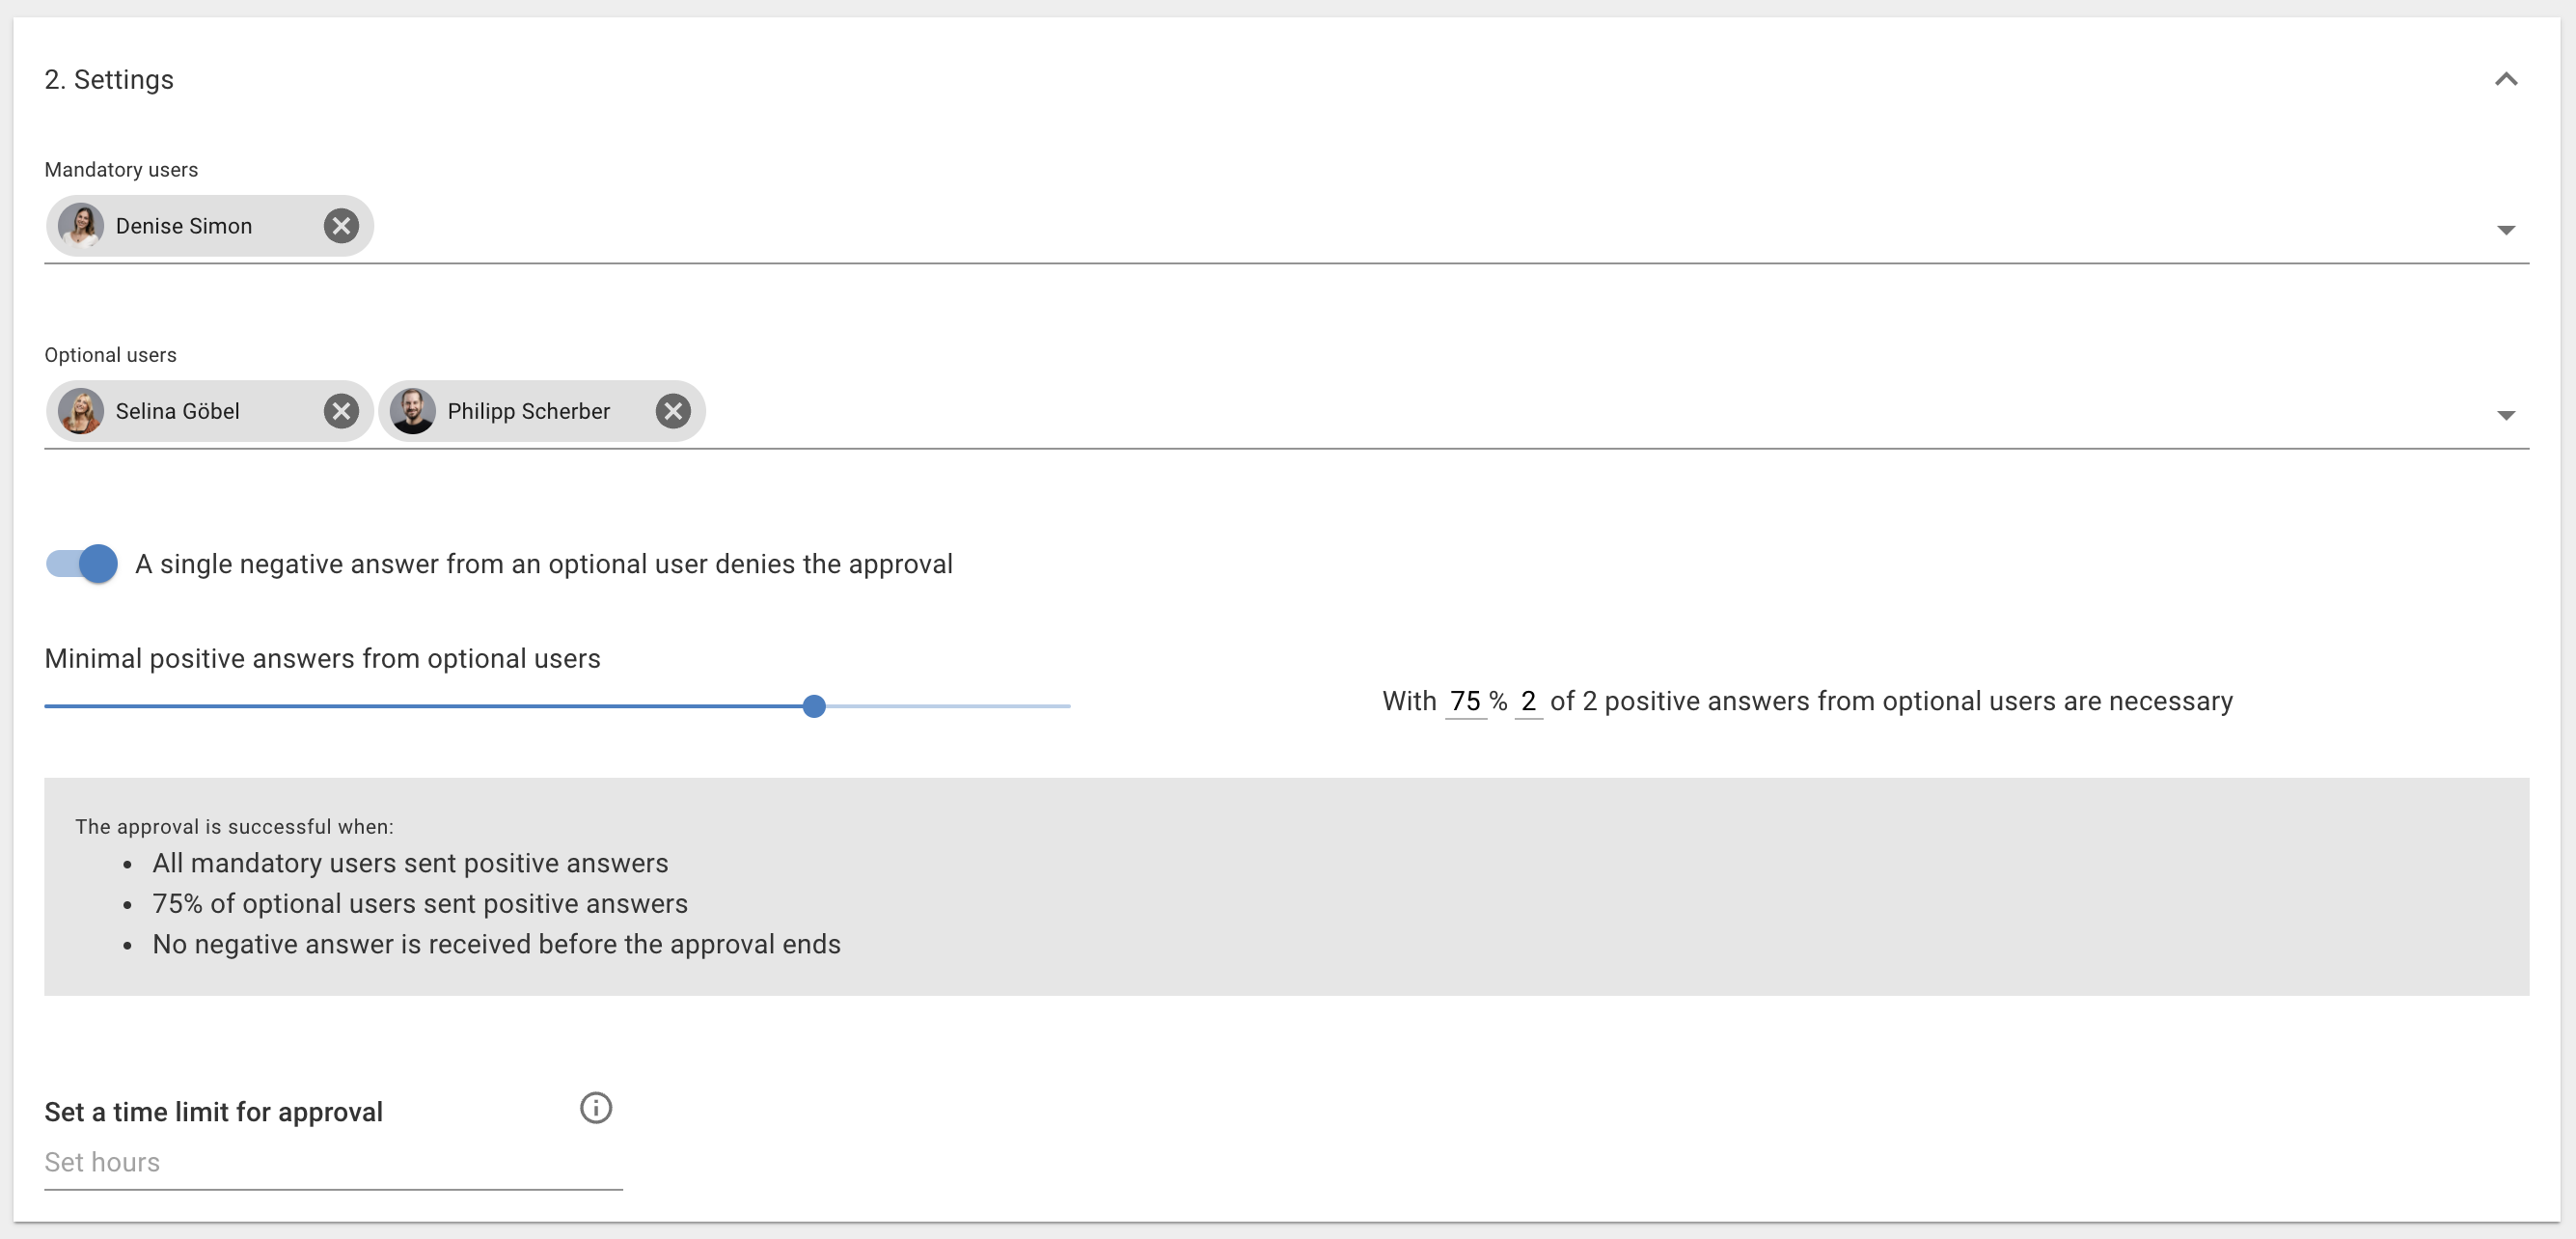2576x1239 pixels.
Task: Open the Mandatory users dropdown arrow
Action: pos(2505,230)
